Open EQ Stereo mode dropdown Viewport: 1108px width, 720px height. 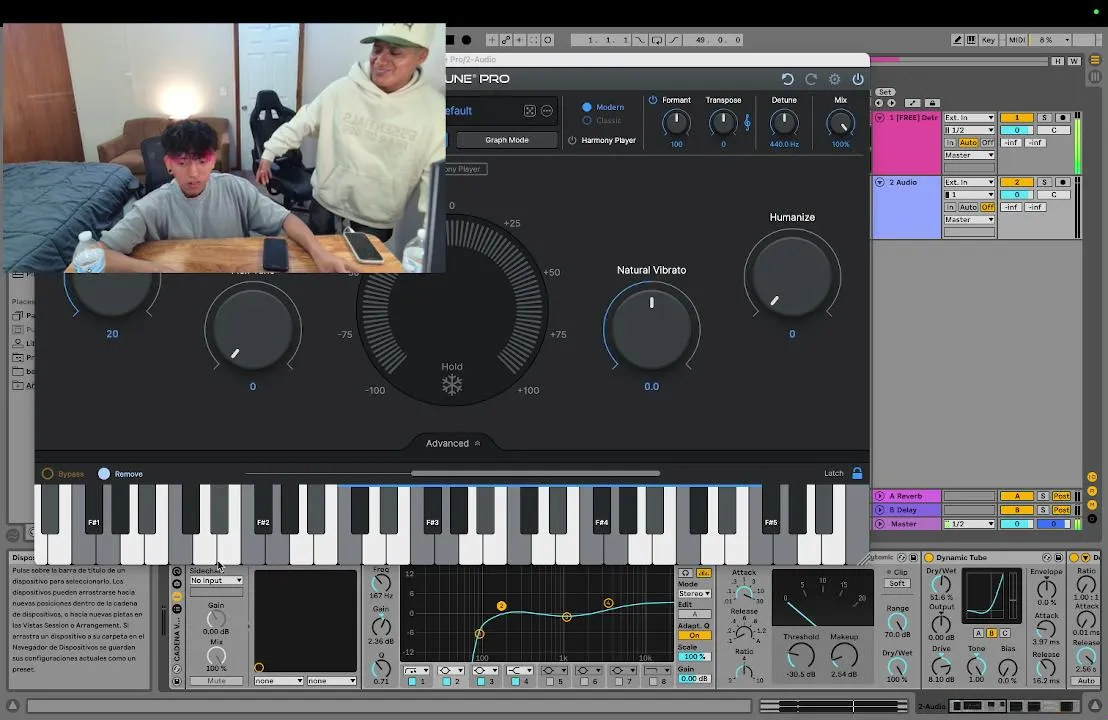695,594
